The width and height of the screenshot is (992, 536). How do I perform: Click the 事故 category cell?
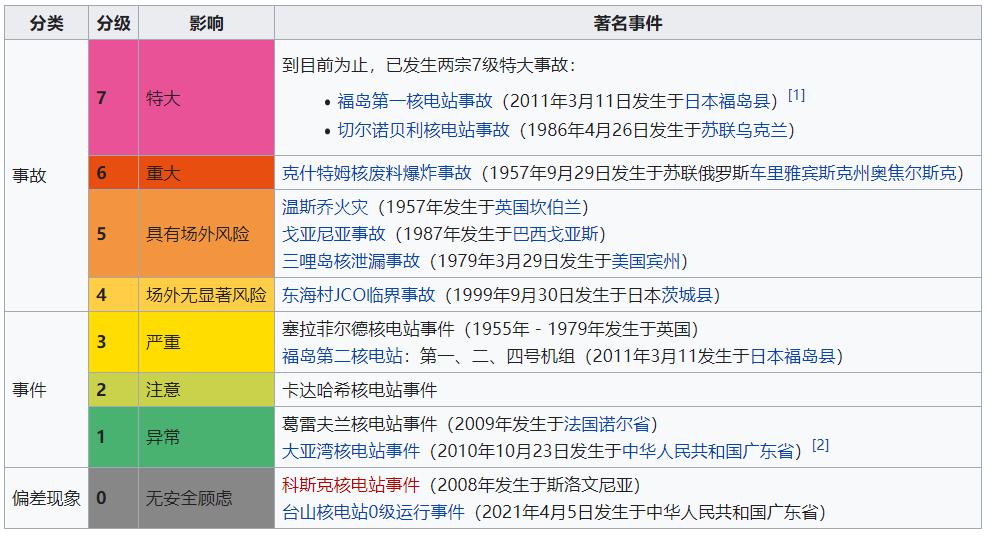[x=47, y=175]
